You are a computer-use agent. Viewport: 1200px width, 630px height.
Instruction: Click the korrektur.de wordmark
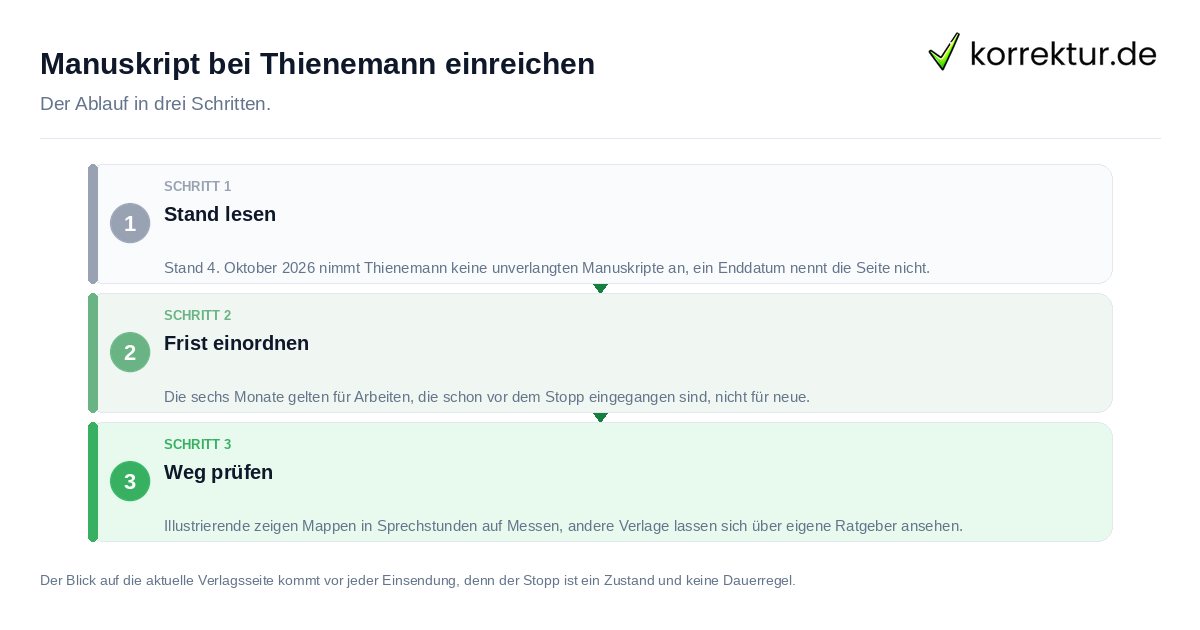[1064, 54]
